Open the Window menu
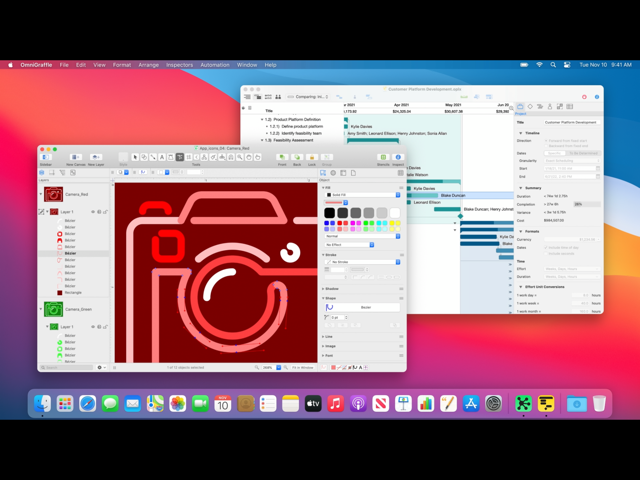The image size is (640, 480). [247, 65]
